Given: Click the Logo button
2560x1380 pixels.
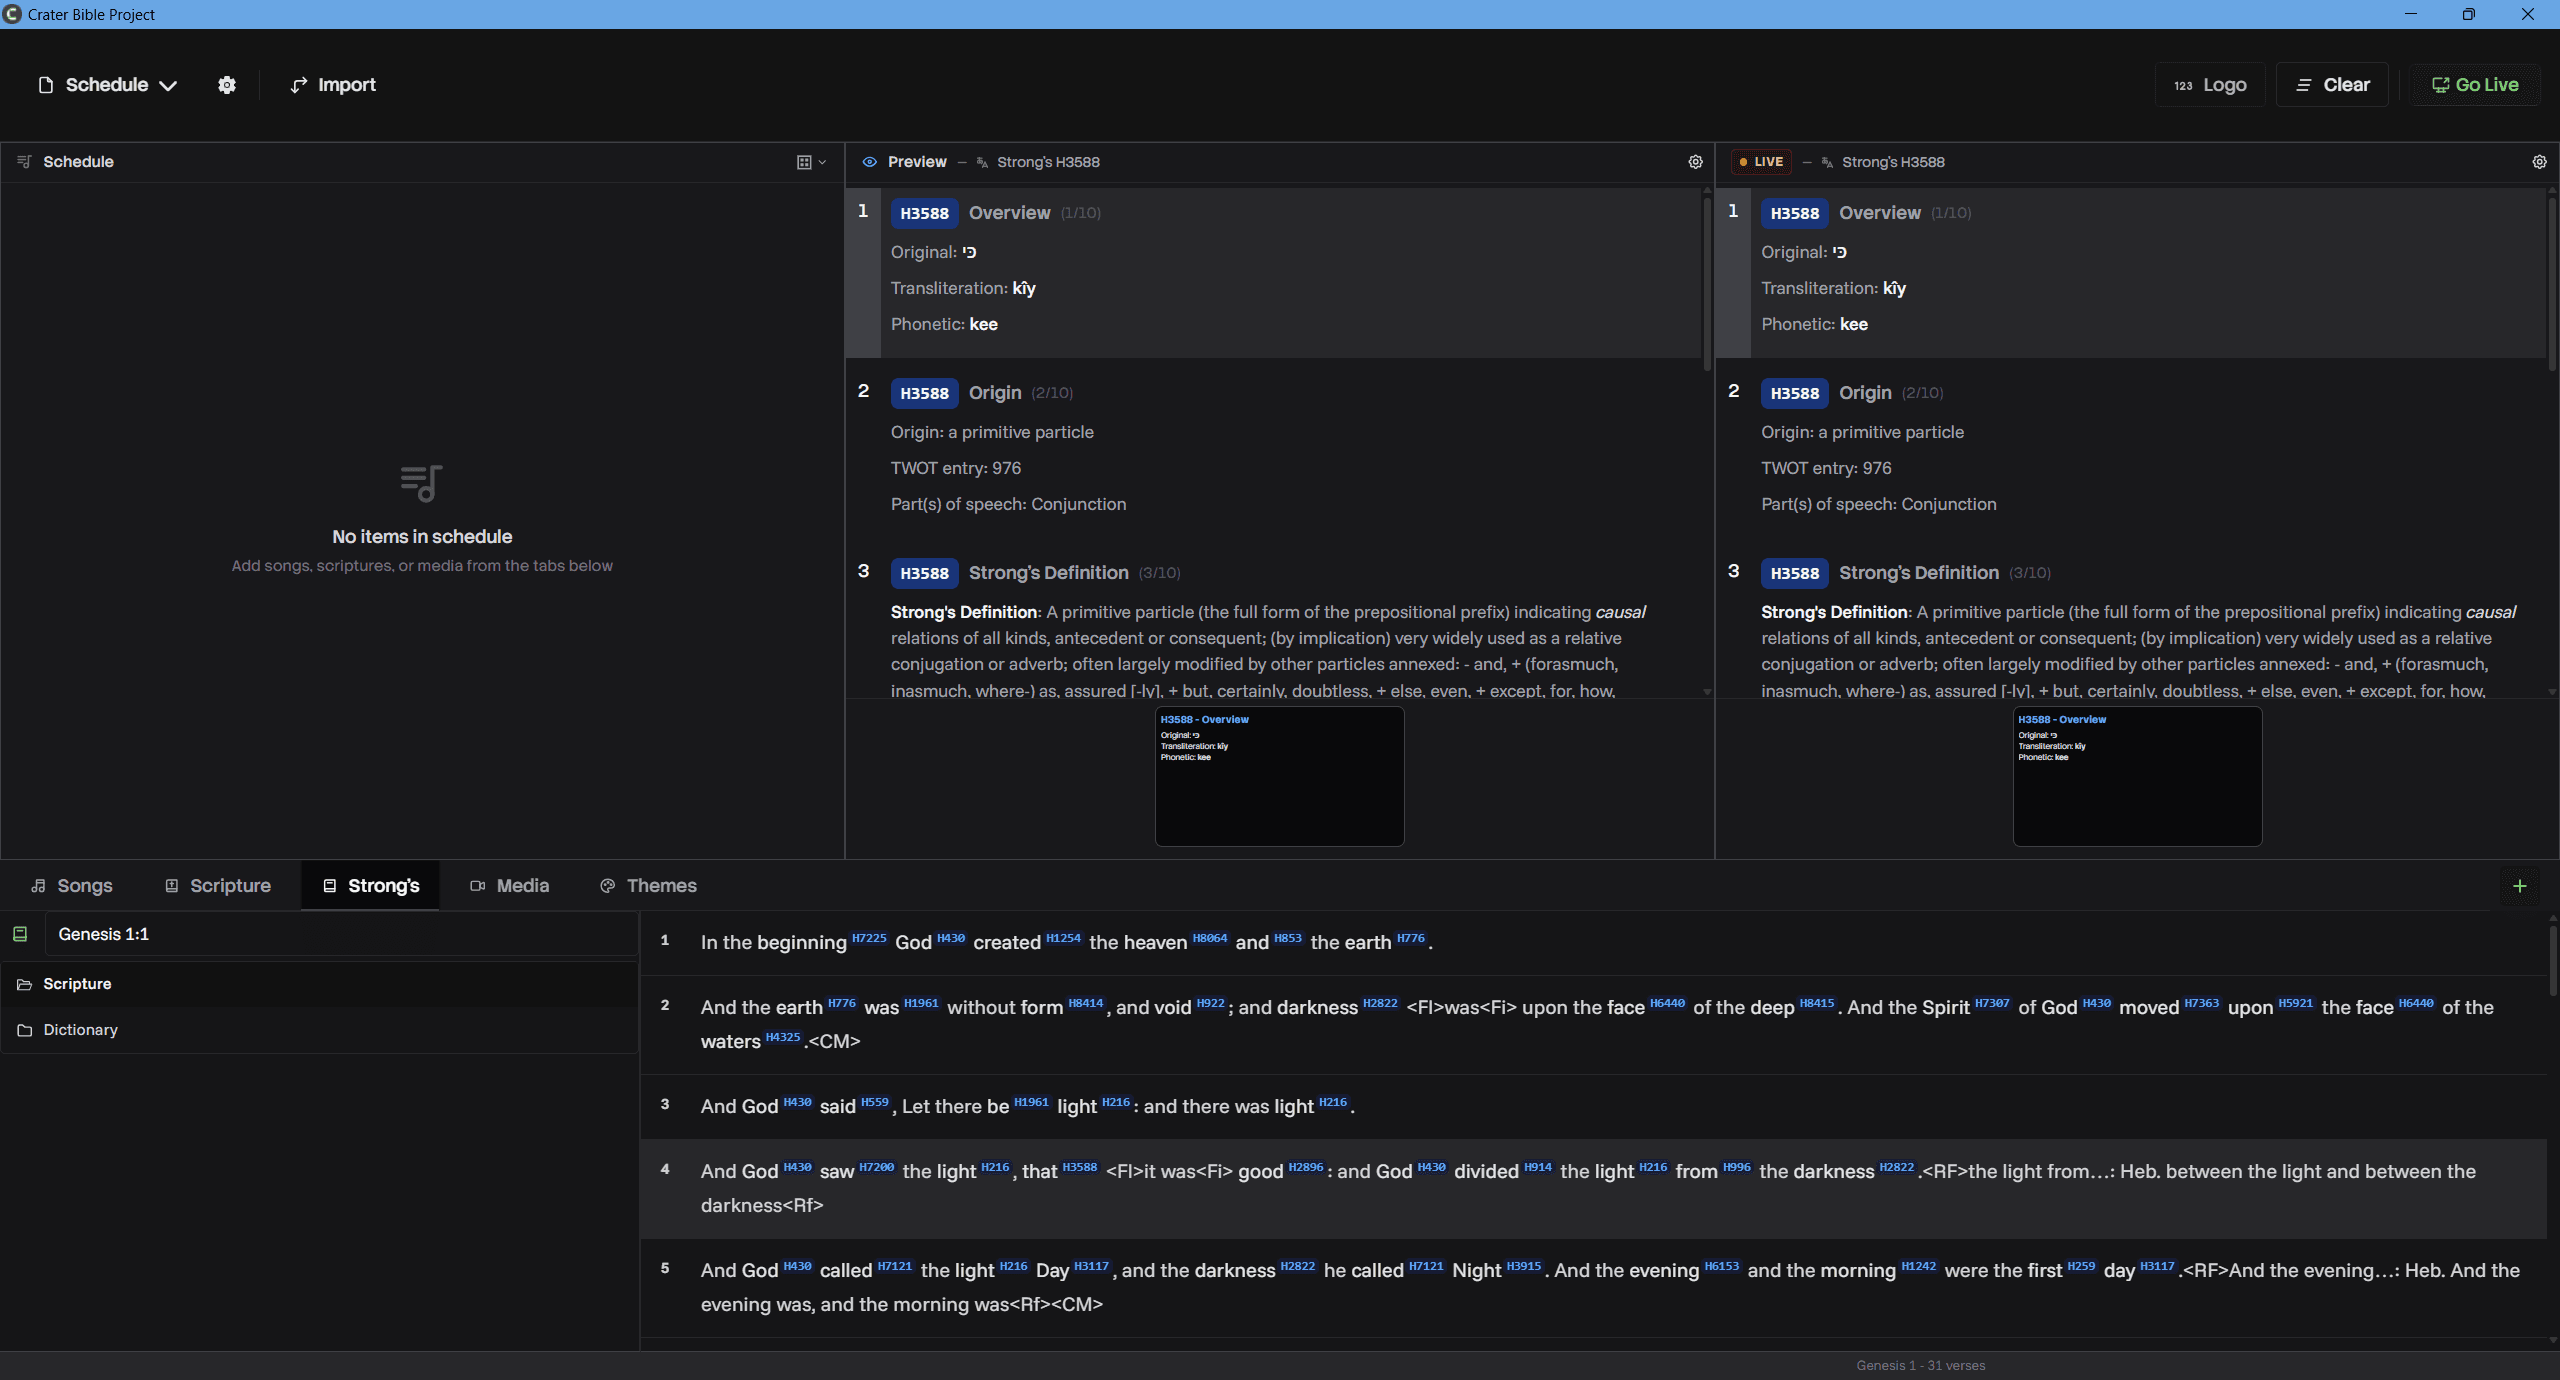Looking at the screenshot, I should pos(2210,85).
